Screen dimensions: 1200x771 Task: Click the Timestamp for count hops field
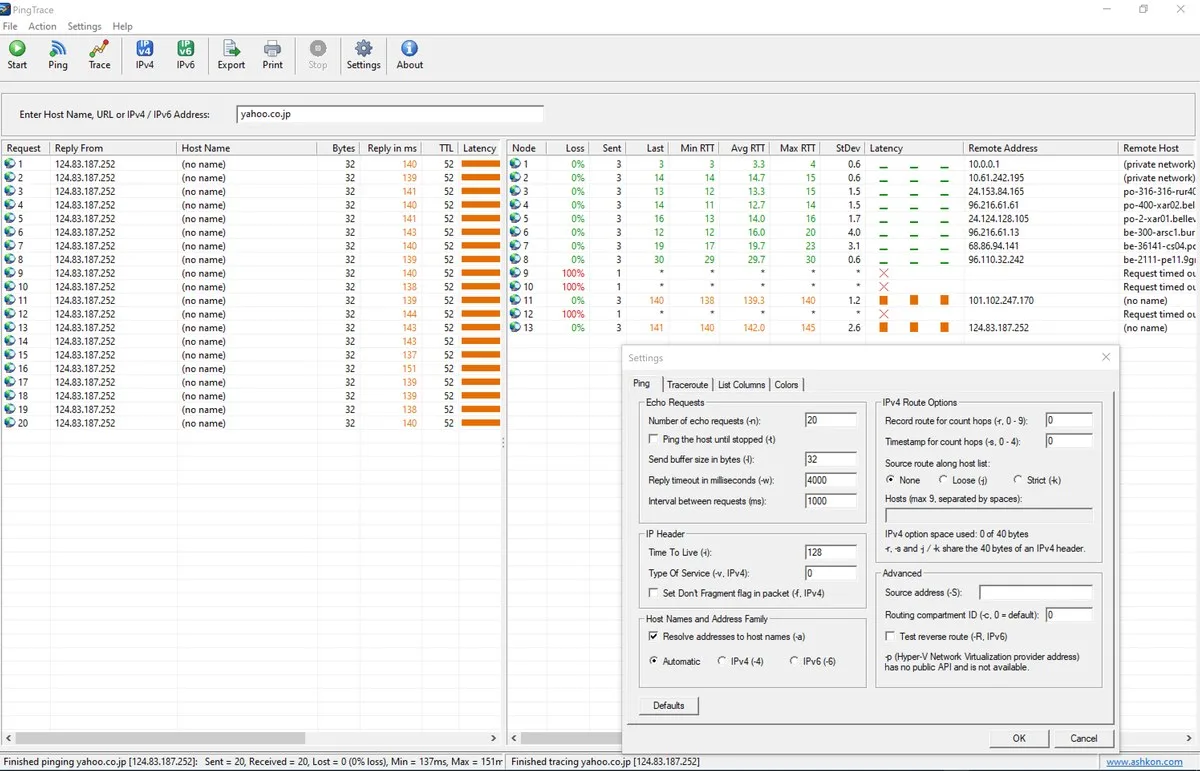(1069, 441)
